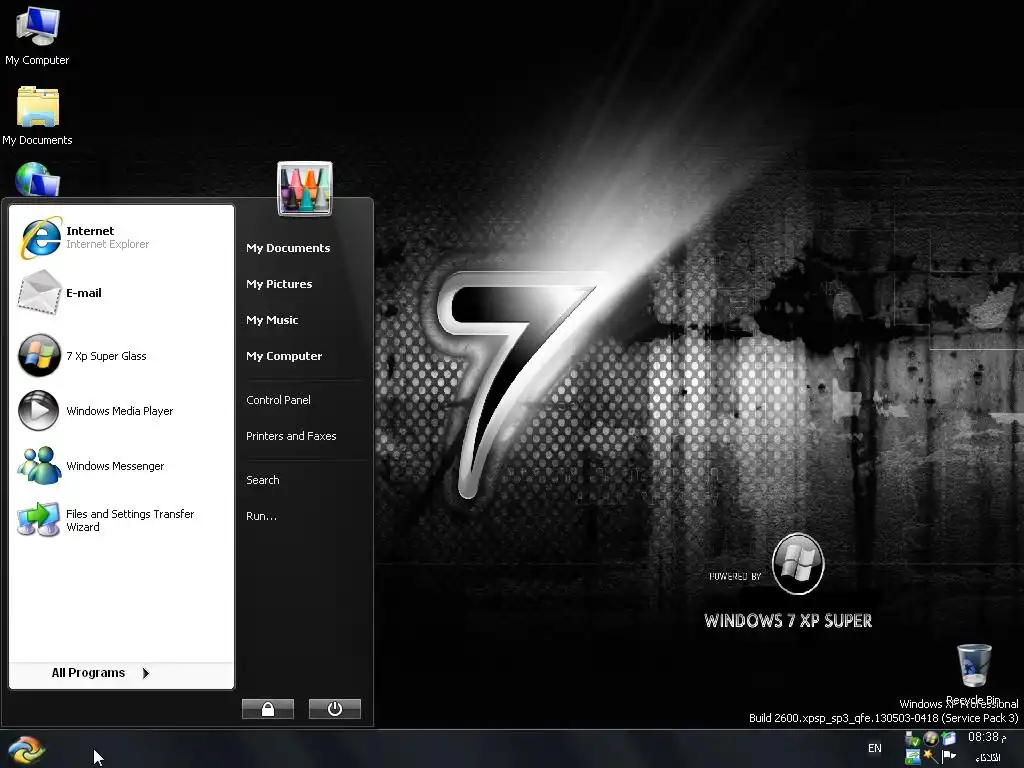Open Printers and Faxes
The image size is (1024, 768).
291,436
